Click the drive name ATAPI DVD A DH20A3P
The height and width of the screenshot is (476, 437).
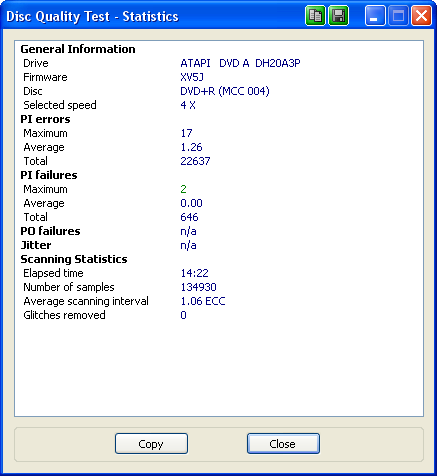click(x=240, y=63)
